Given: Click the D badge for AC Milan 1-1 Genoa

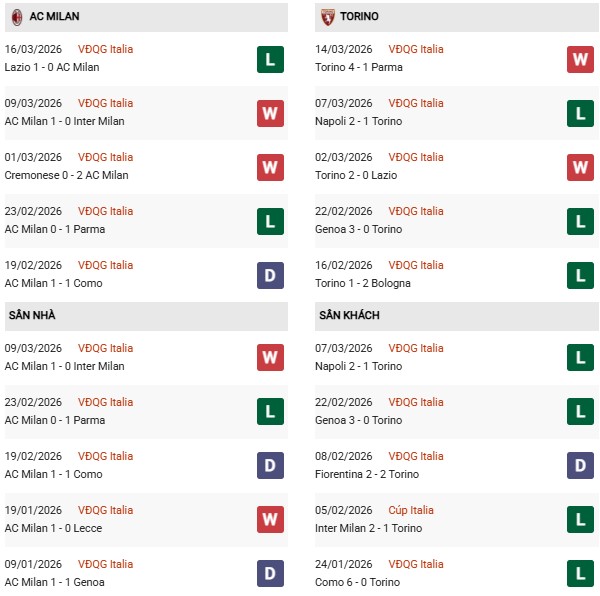Looking at the screenshot, I should tap(270, 574).
